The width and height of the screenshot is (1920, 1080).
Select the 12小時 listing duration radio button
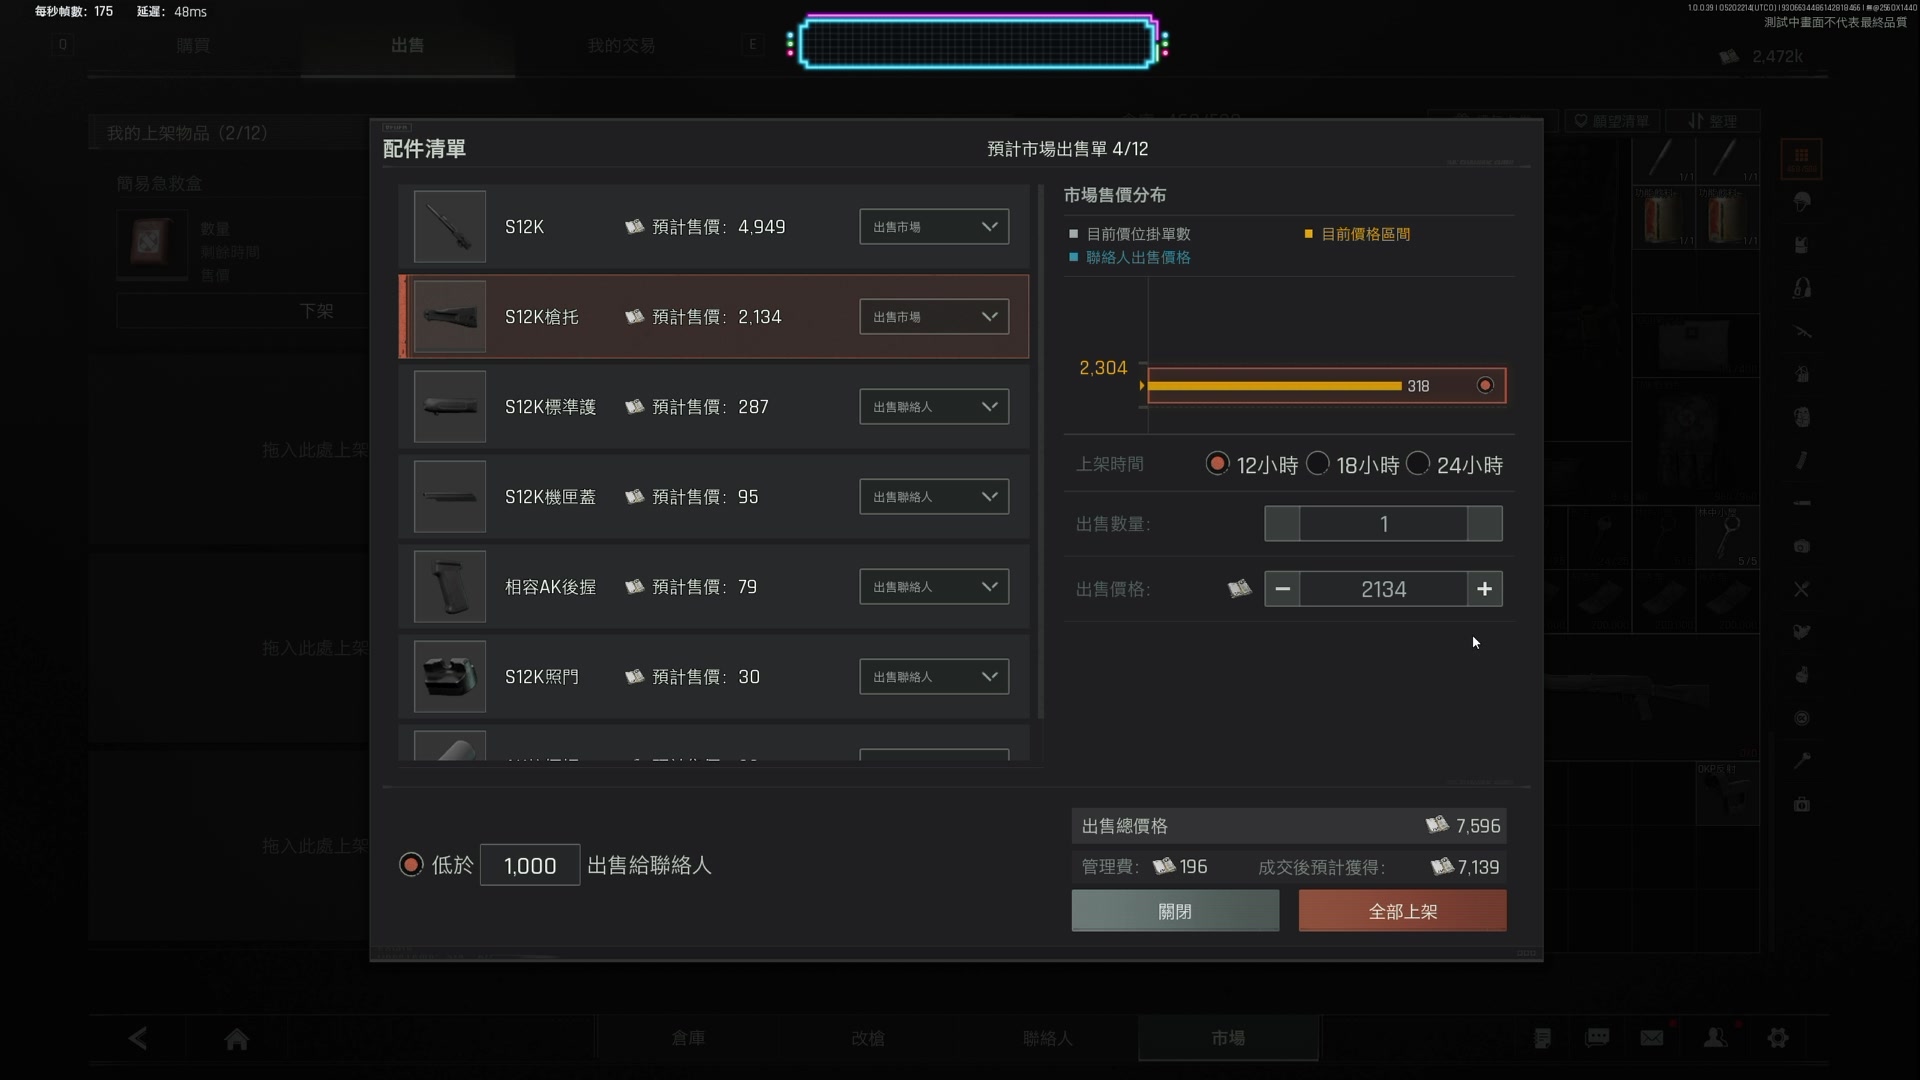pyautogui.click(x=1217, y=463)
